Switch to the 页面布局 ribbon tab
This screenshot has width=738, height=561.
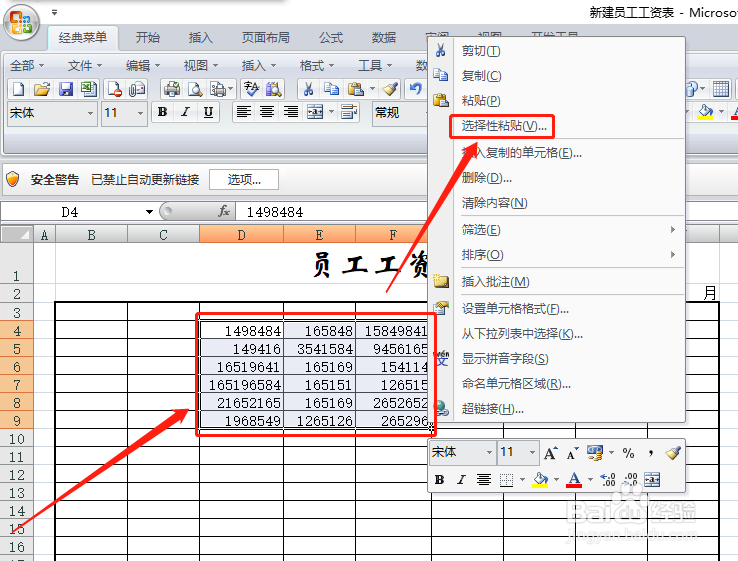[x=265, y=38]
